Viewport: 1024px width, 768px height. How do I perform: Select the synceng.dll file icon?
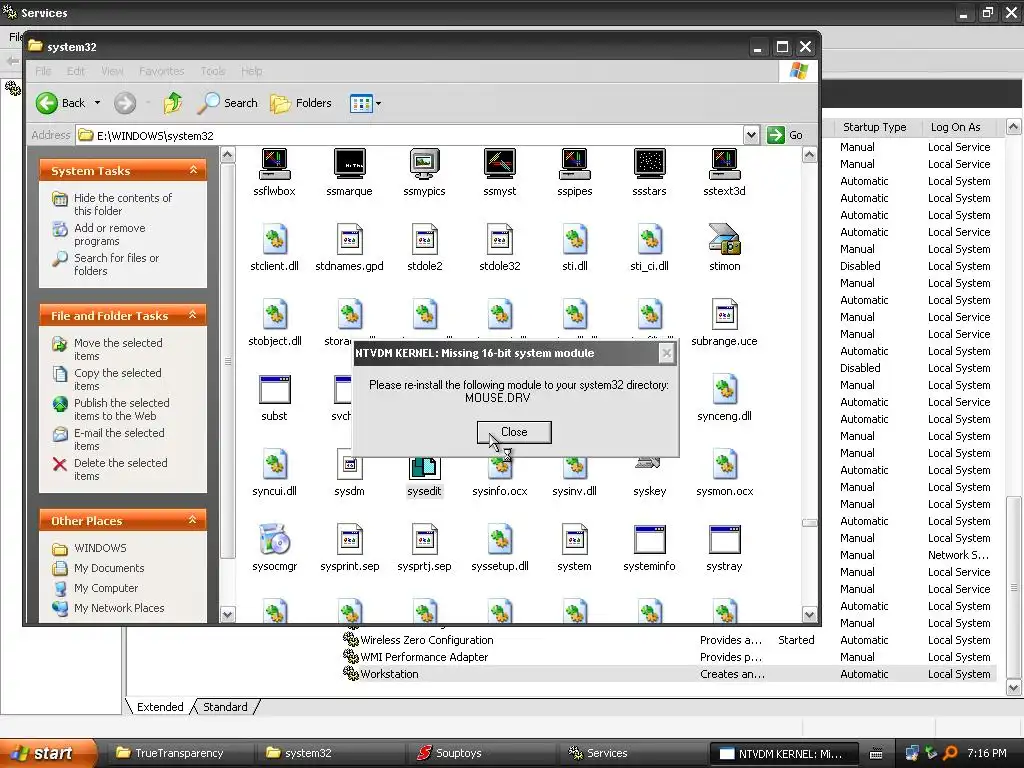tap(724, 389)
